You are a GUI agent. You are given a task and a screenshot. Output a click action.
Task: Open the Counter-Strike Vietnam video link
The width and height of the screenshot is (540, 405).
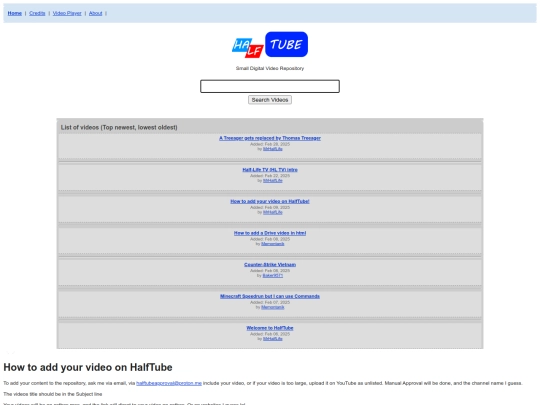[x=270, y=265]
